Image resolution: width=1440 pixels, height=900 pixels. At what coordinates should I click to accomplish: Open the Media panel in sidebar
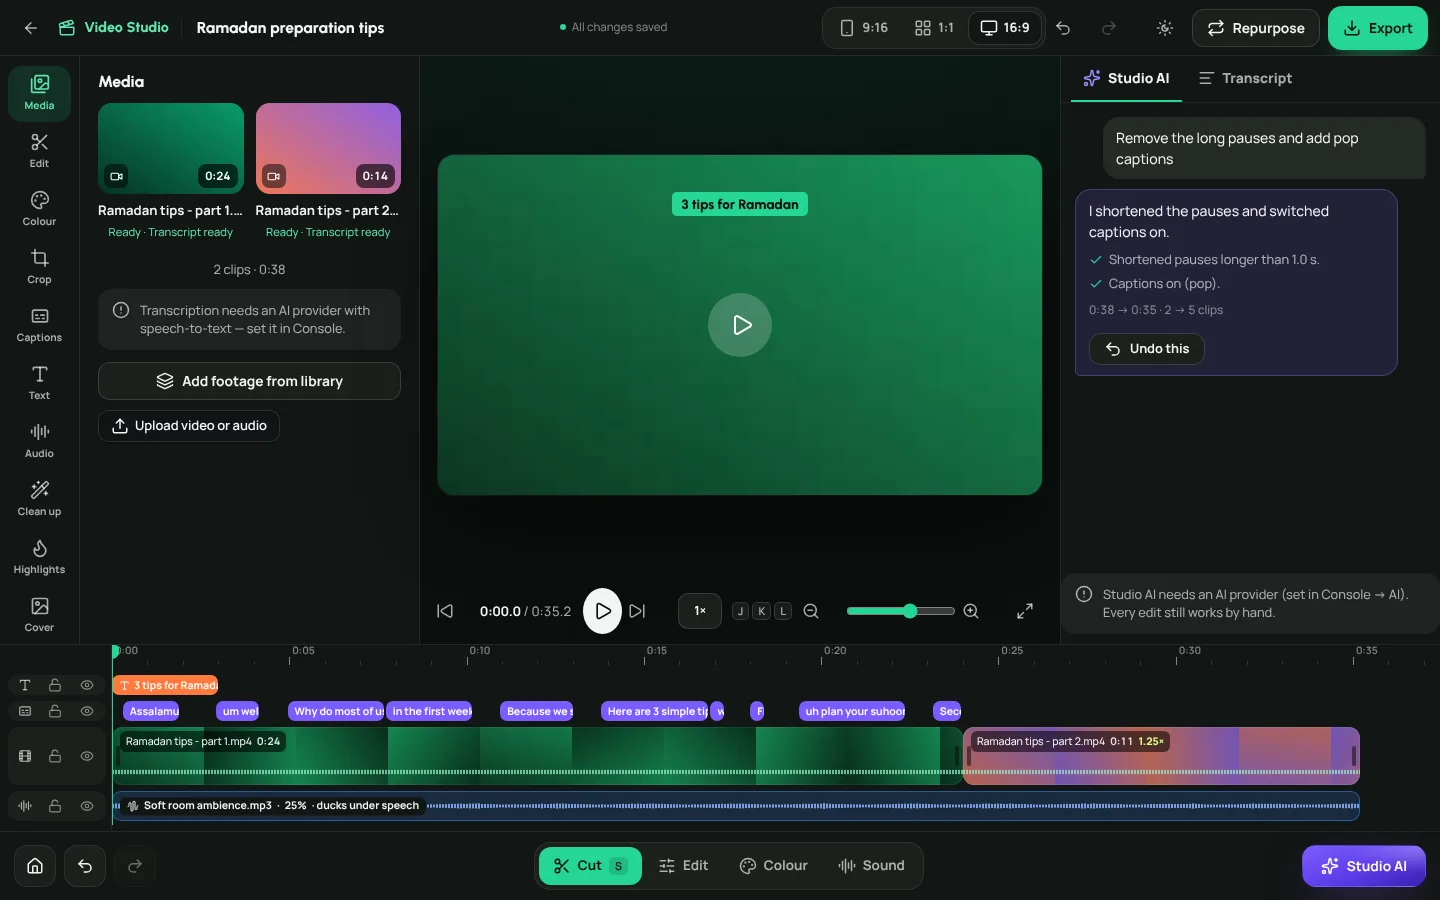[x=39, y=93]
